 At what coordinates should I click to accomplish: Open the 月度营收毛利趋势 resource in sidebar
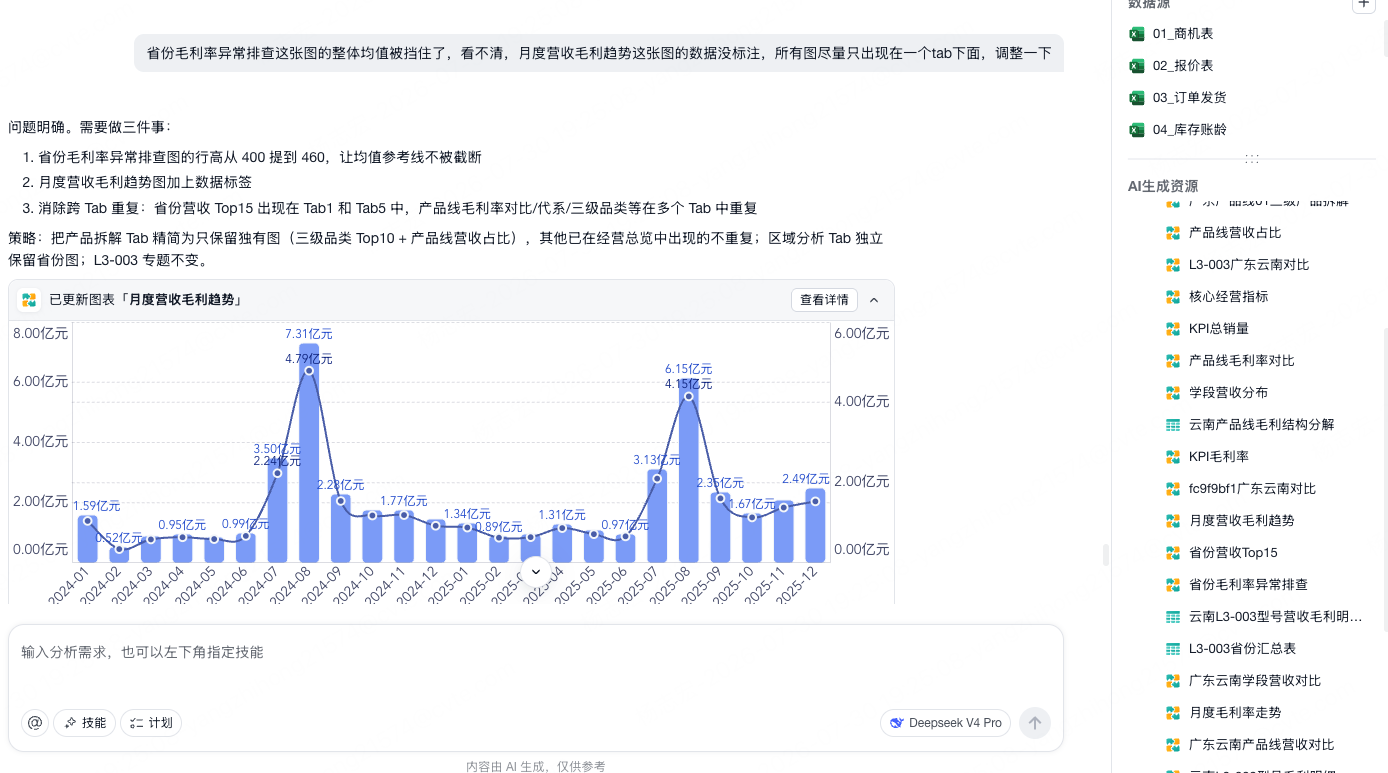click(1242, 521)
